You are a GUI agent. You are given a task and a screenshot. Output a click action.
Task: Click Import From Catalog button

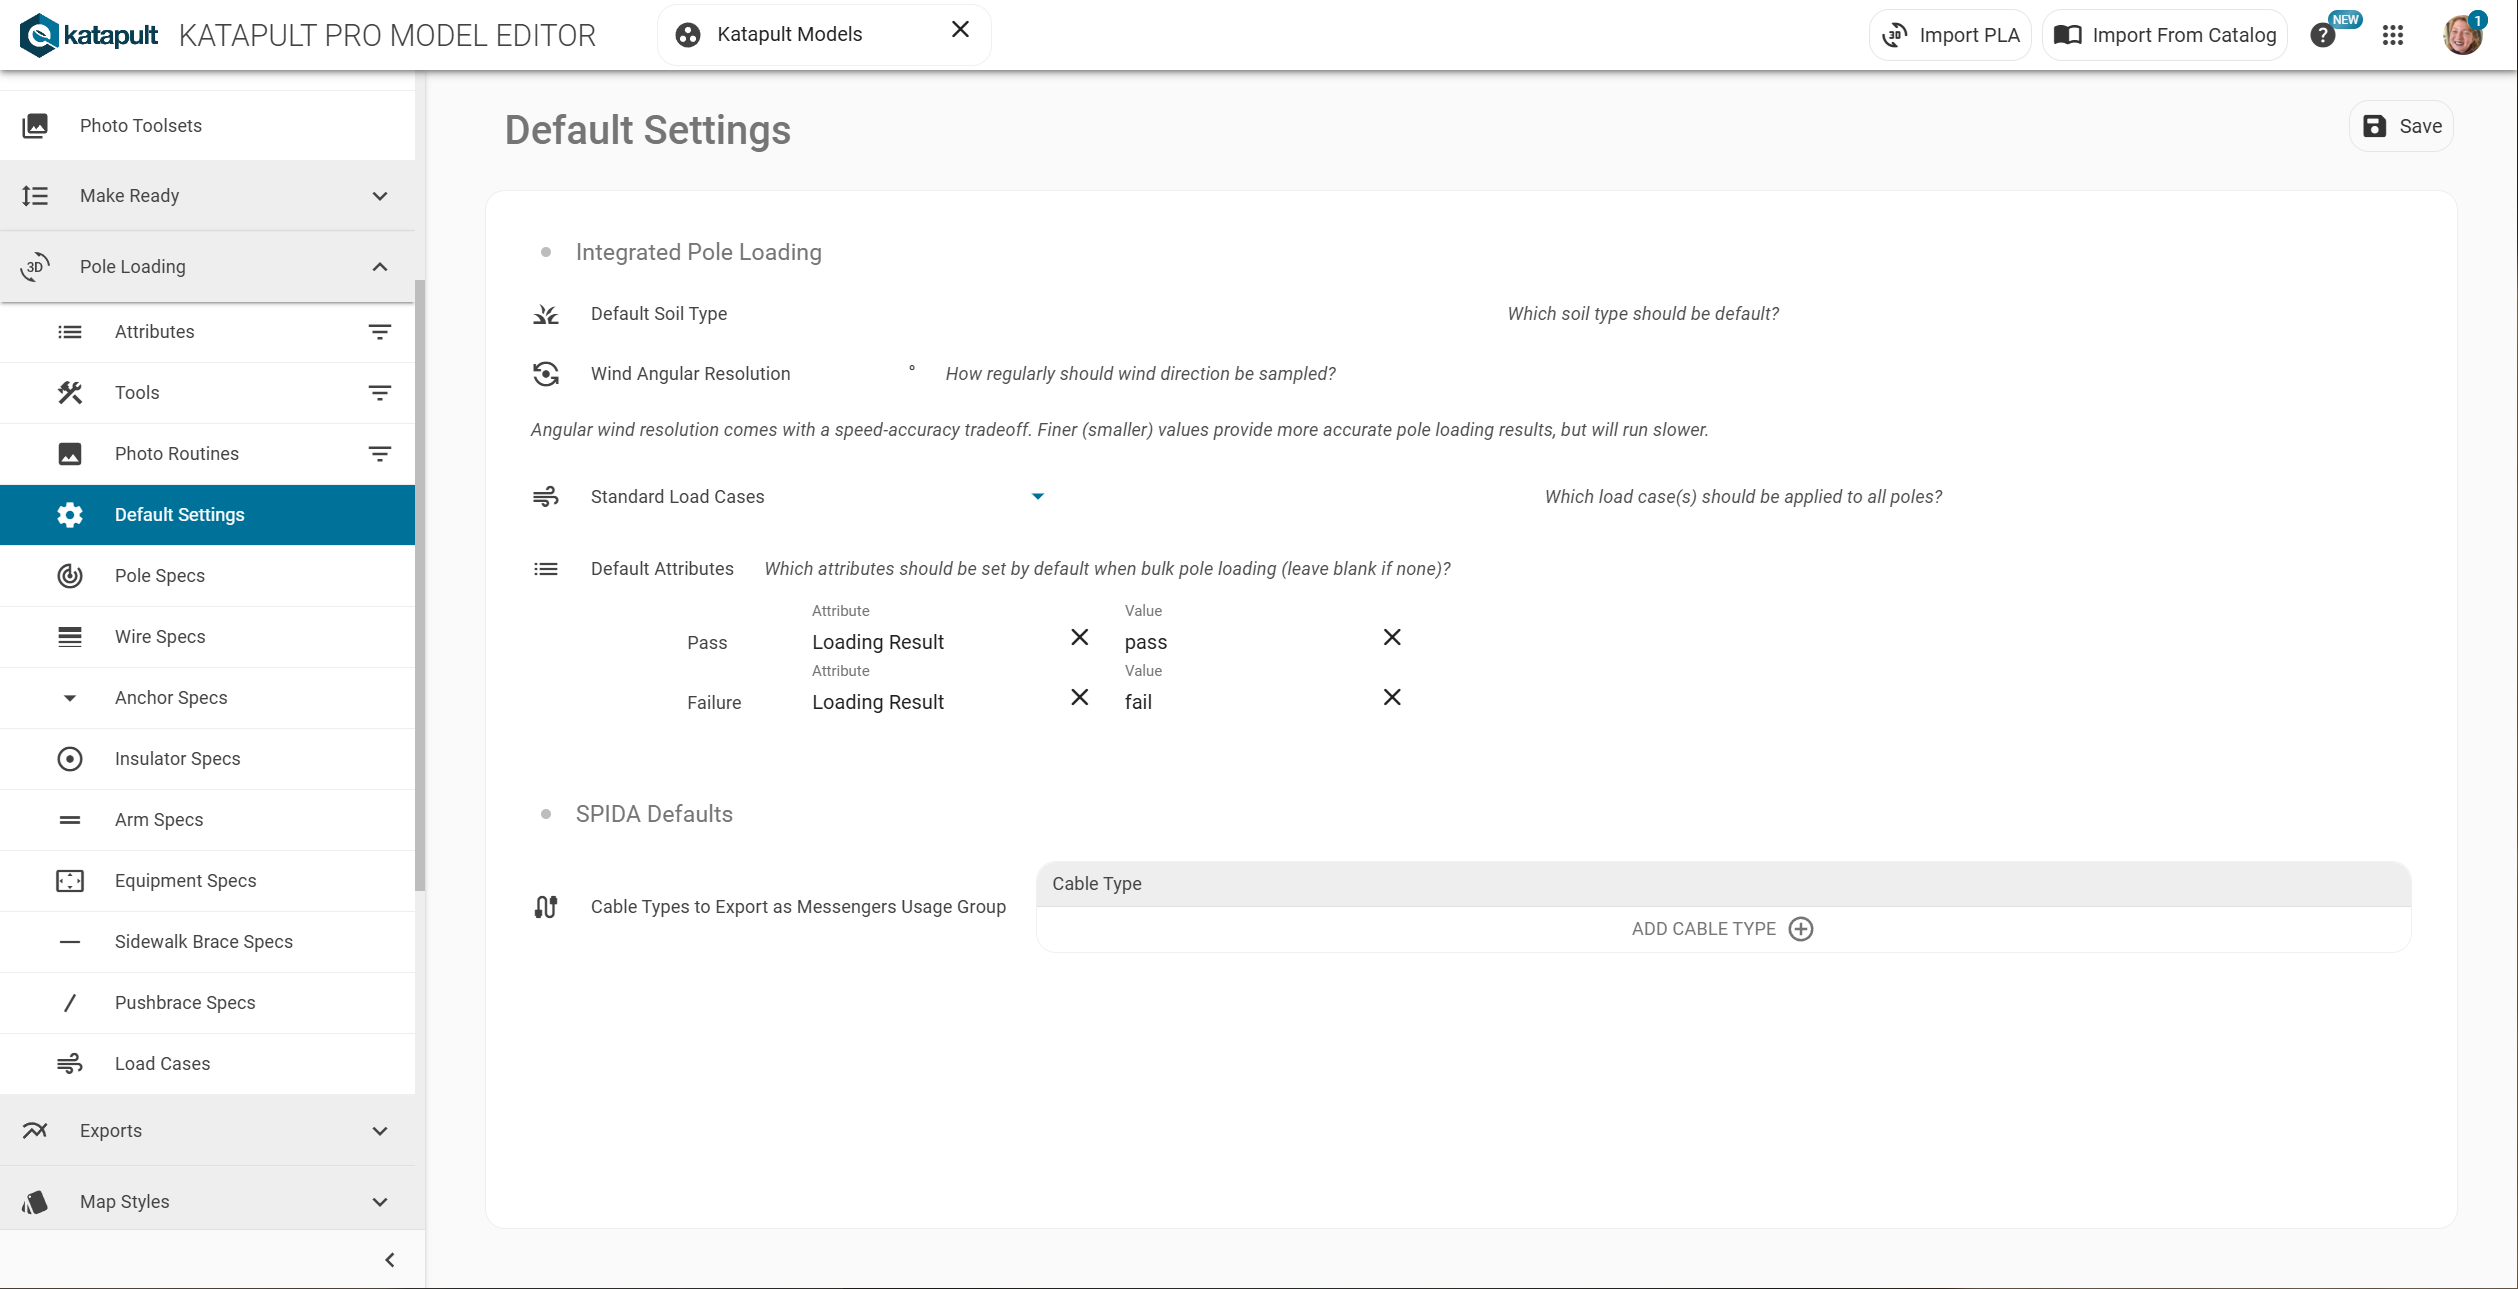[2164, 36]
